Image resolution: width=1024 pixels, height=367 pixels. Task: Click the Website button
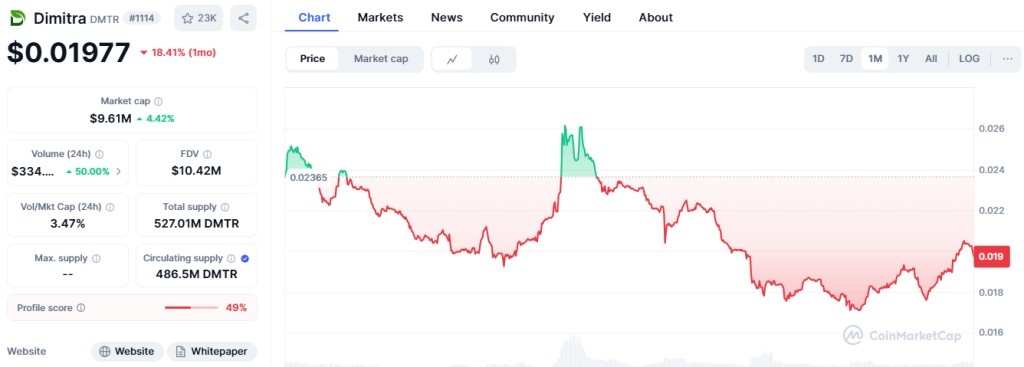tap(127, 351)
